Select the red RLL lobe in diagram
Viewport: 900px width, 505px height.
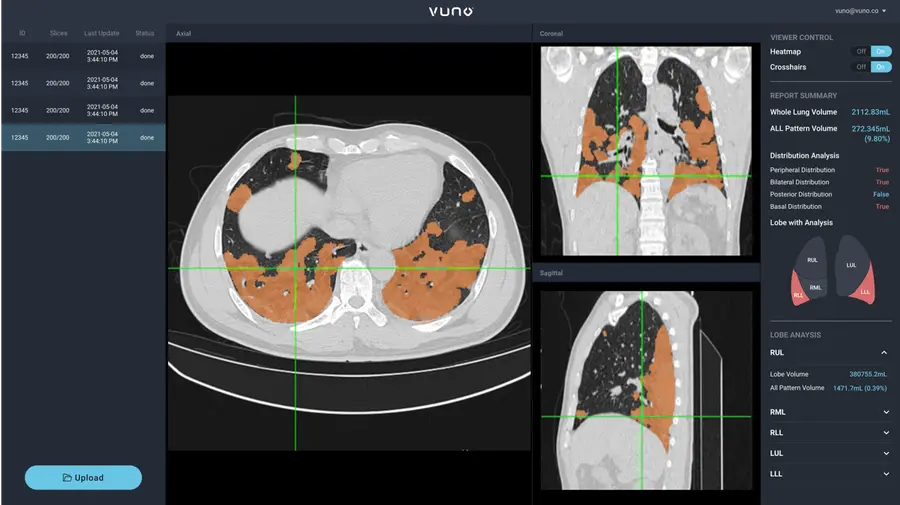point(798,295)
